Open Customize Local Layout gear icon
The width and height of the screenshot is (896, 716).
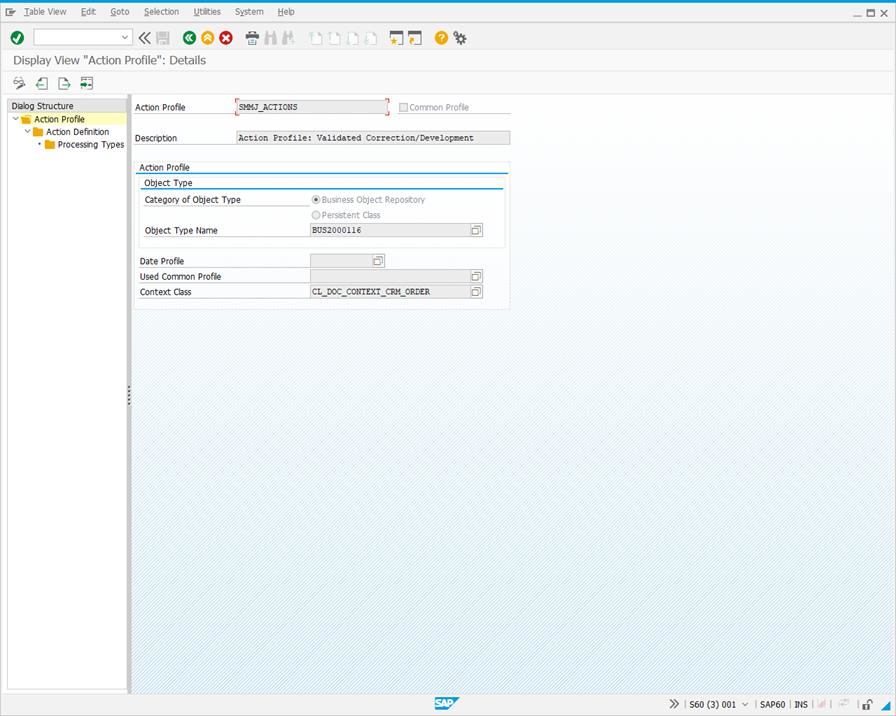coord(460,37)
